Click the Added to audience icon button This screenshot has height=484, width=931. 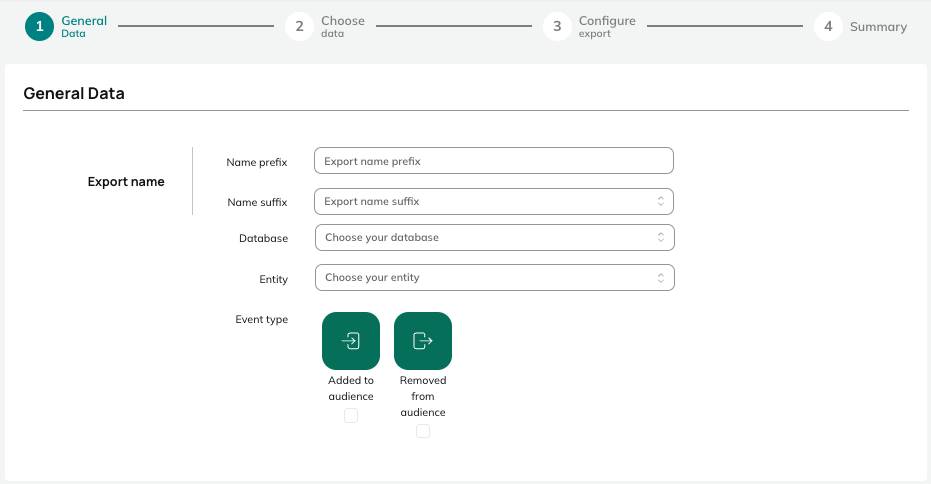coord(351,341)
